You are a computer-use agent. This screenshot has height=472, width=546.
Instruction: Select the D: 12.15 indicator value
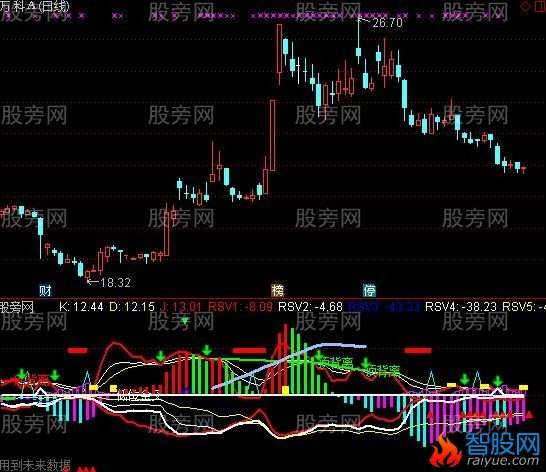point(132,307)
